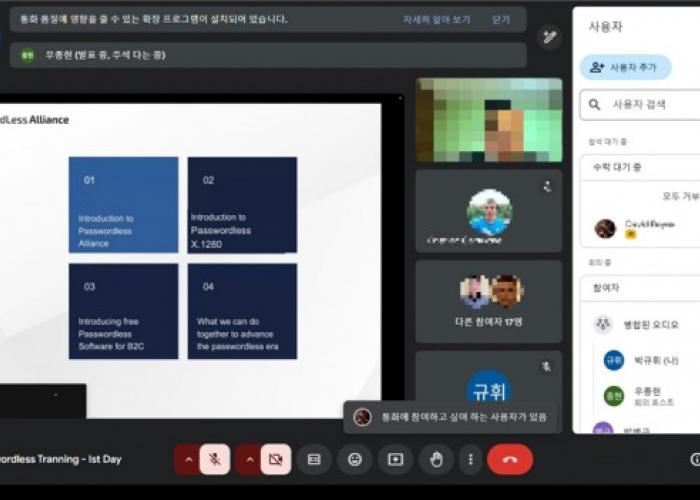
Task: Send an emoji reaction
Action: tap(355, 459)
